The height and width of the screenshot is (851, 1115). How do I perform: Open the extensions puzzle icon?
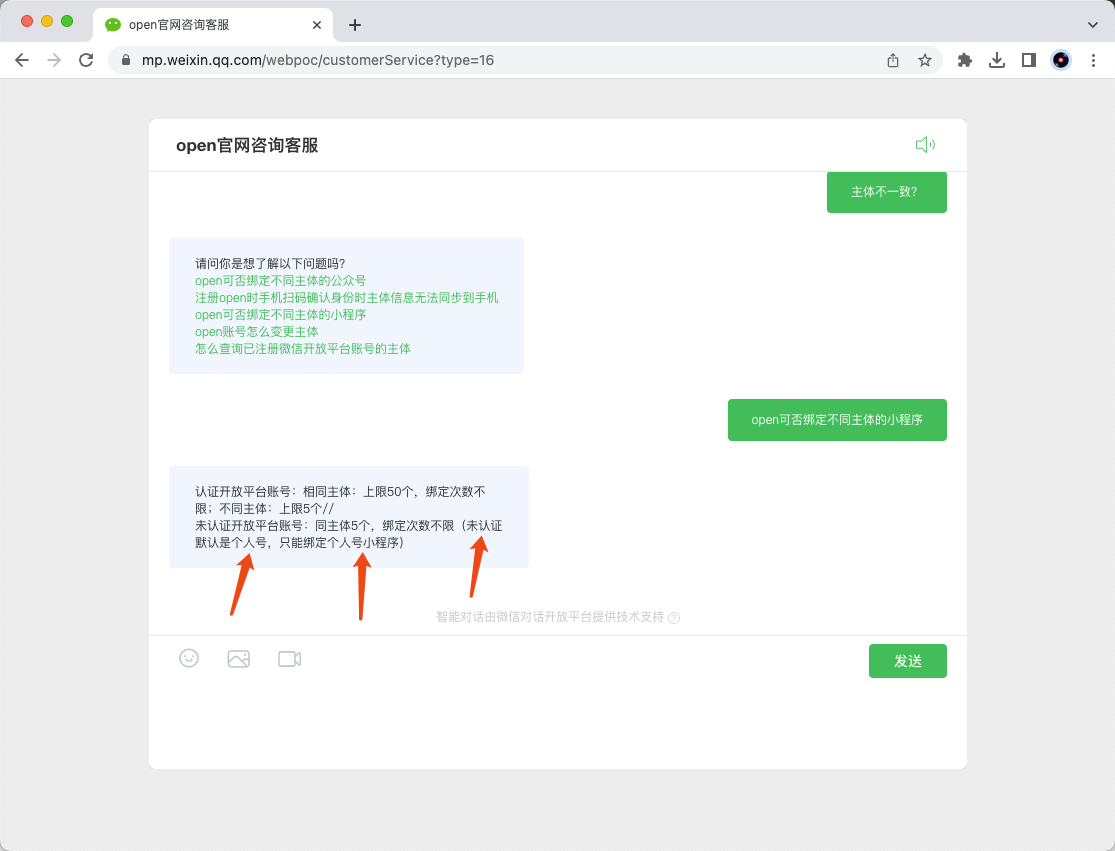point(965,60)
